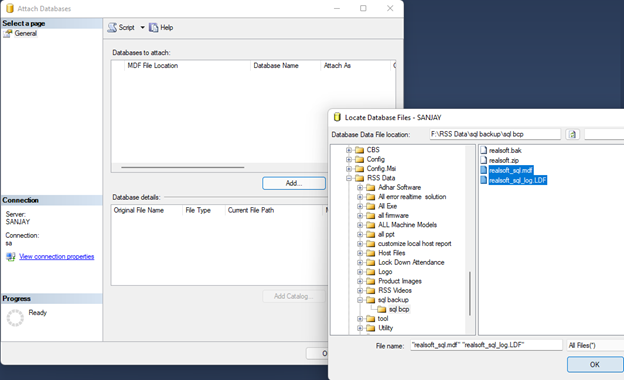Click the General page icon
The image size is (624, 380).
click(x=8, y=34)
